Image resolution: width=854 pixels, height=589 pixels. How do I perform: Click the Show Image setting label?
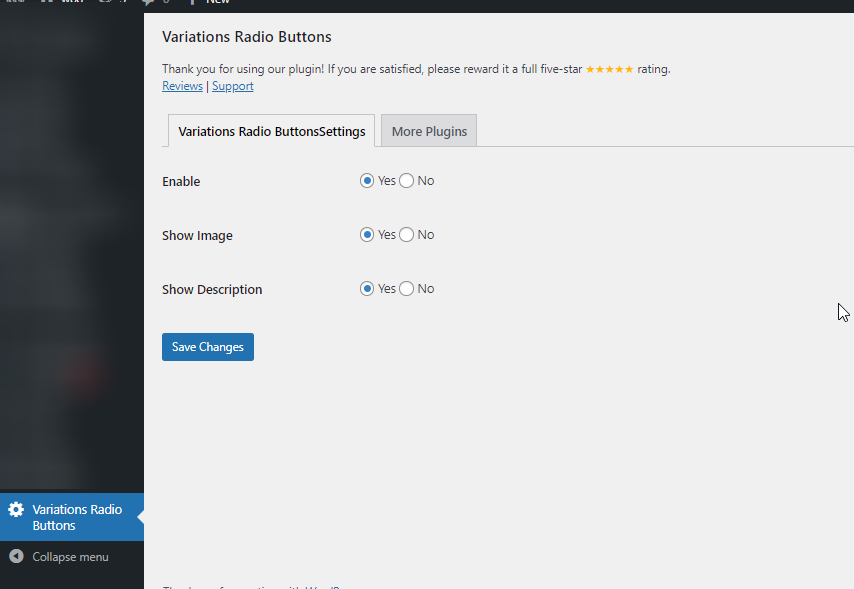pos(197,235)
